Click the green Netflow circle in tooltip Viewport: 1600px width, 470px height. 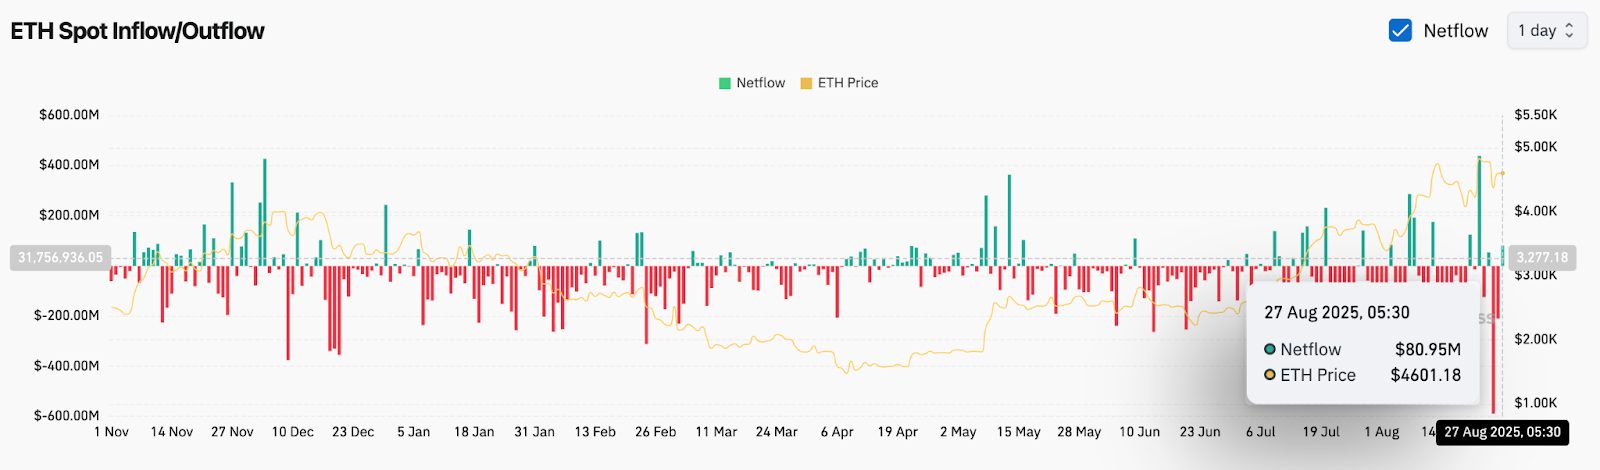(x=1270, y=350)
